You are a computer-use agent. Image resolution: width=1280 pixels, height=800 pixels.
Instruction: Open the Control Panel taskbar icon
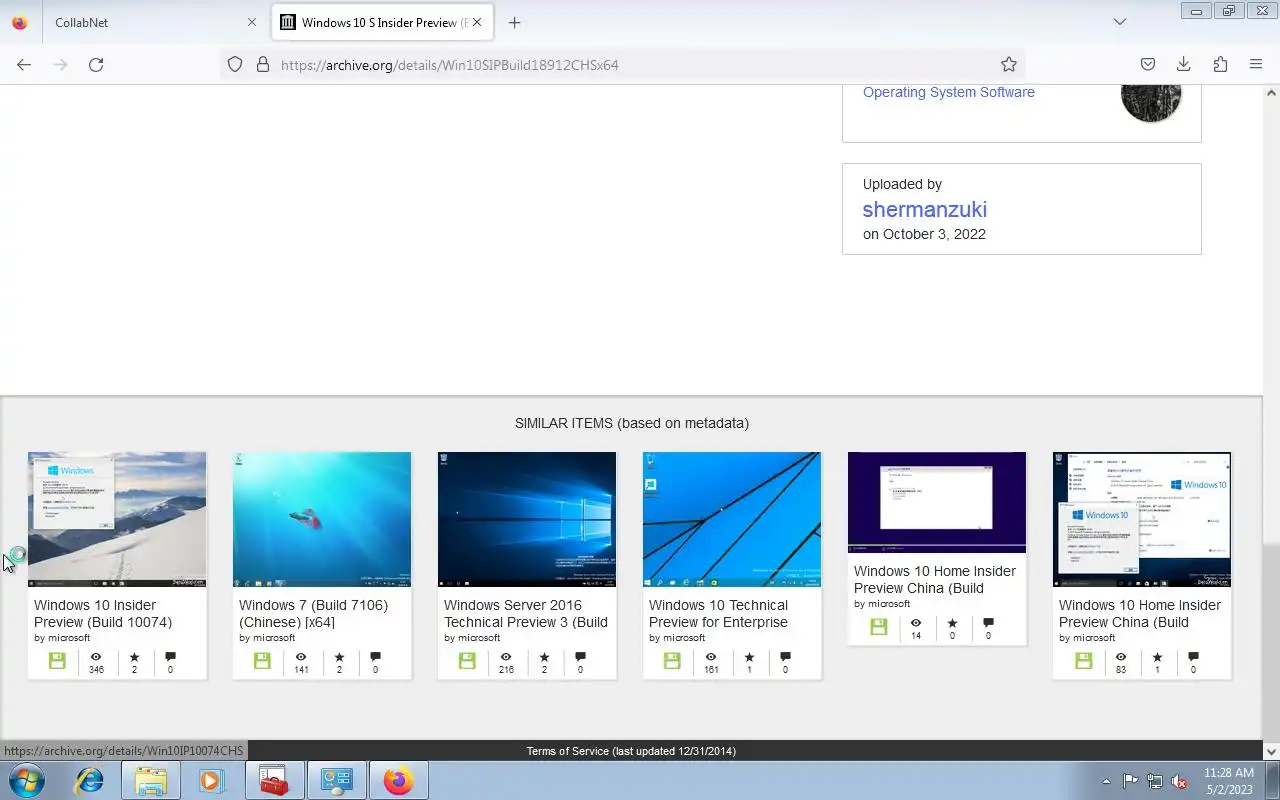(x=336, y=780)
